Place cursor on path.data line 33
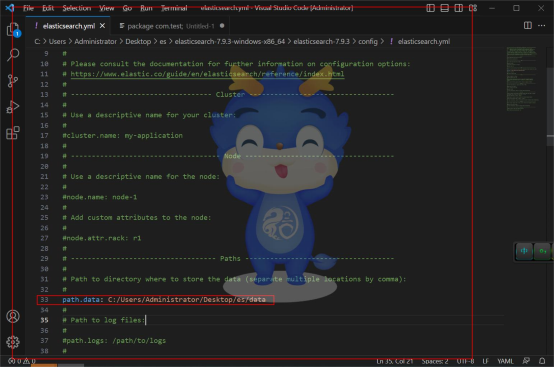The width and height of the screenshot is (554, 367). coord(164,300)
